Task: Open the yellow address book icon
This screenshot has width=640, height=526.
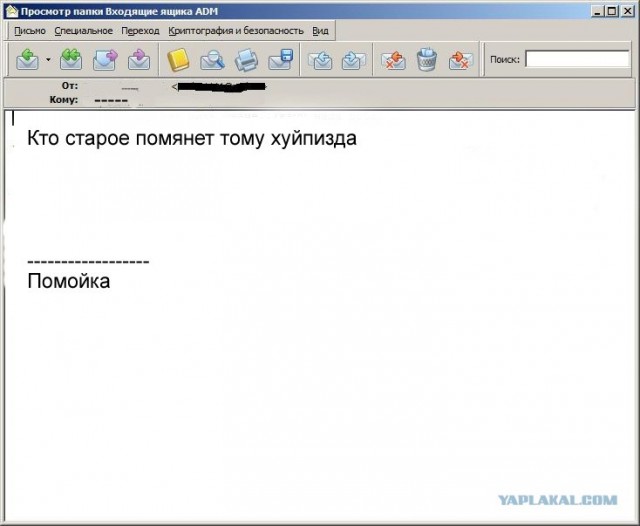Action: (178, 60)
